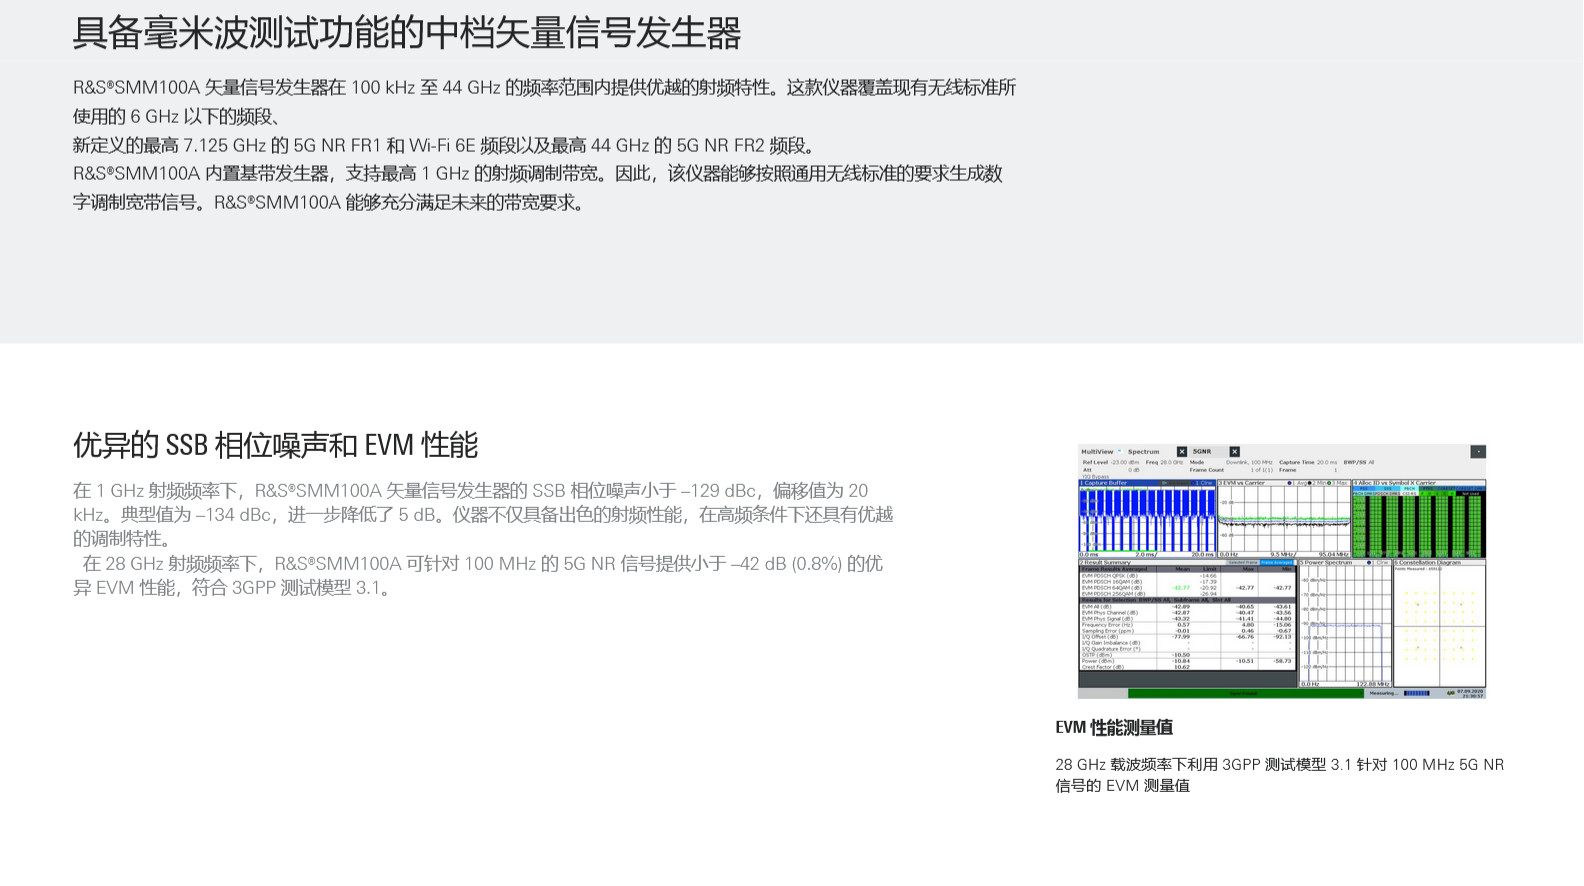1584x886 pixels.
Task: Close the Spectrum tab with its X
Action: click(1181, 452)
